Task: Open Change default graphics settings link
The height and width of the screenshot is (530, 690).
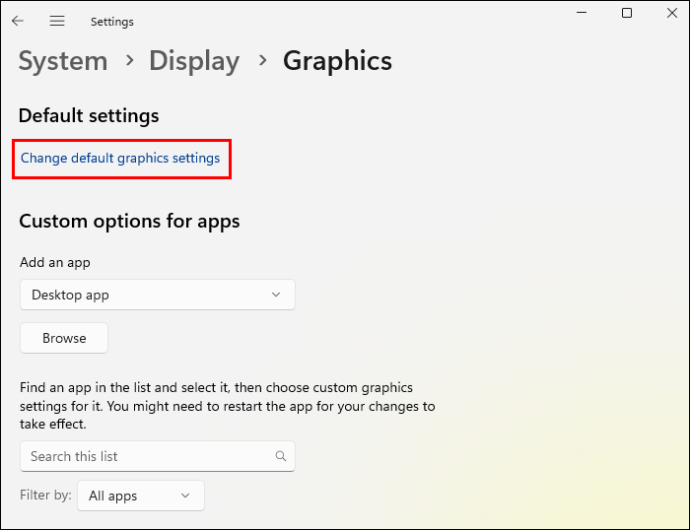Action: point(120,158)
